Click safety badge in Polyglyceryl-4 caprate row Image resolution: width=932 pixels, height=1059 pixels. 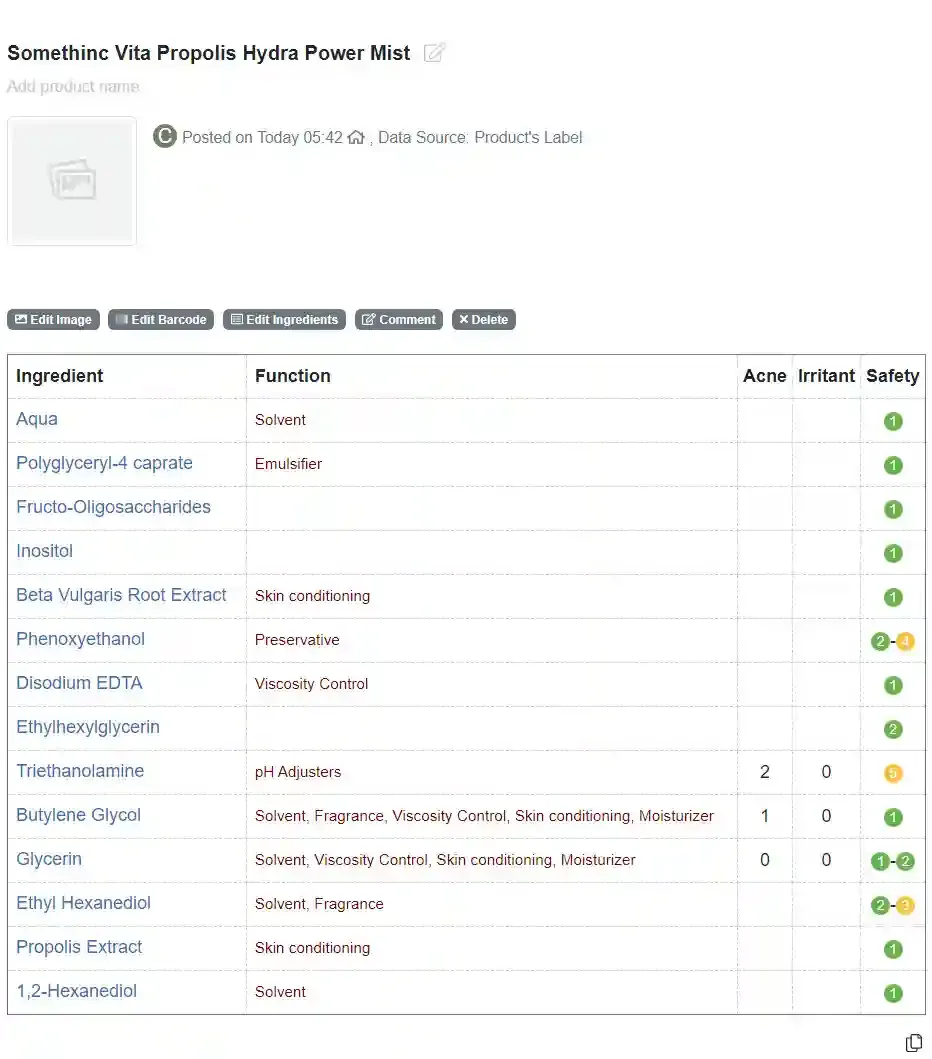point(893,465)
